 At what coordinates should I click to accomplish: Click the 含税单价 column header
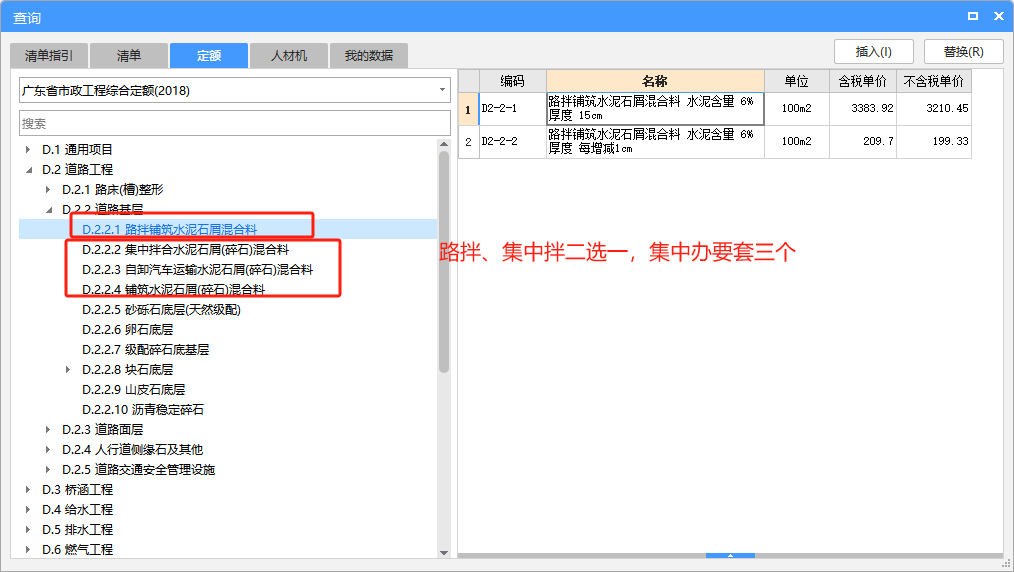click(x=863, y=81)
